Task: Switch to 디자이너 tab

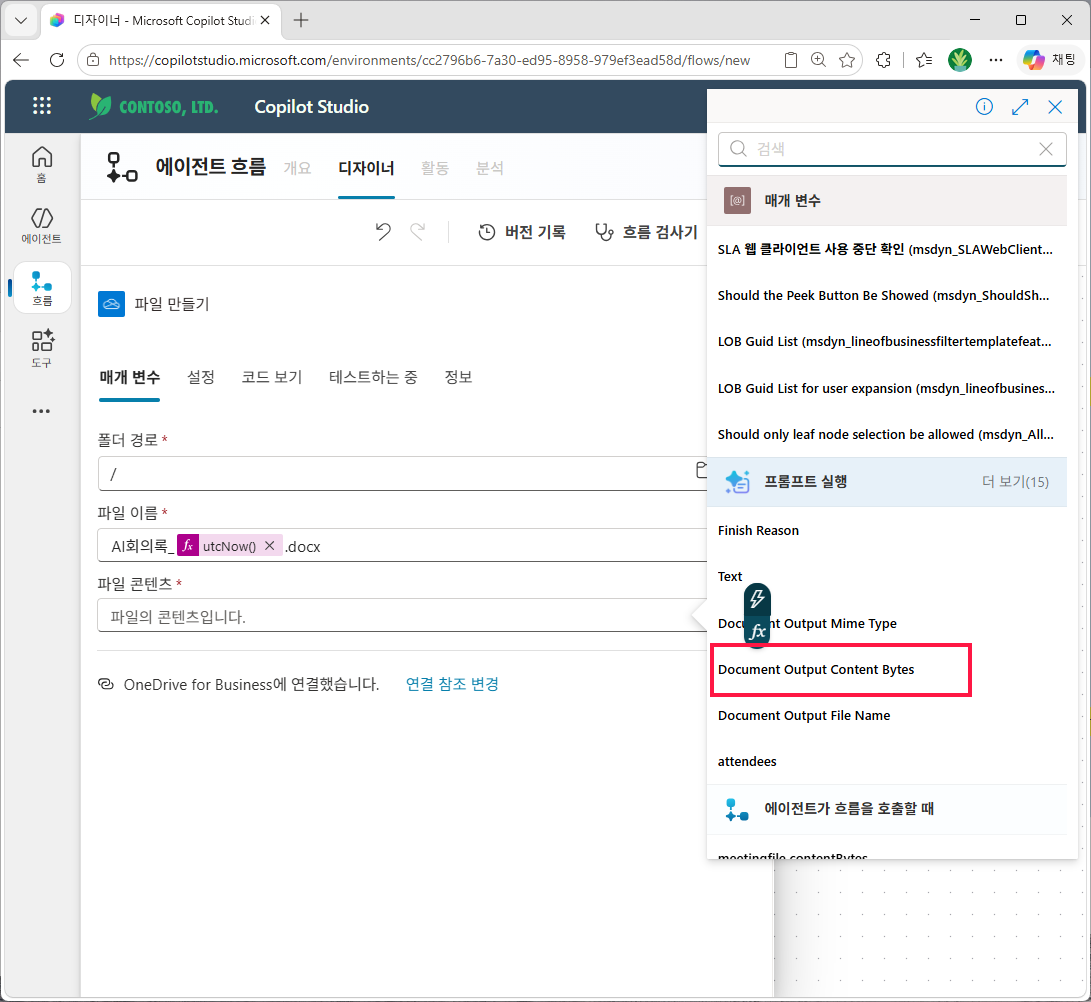Action: (x=366, y=168)
